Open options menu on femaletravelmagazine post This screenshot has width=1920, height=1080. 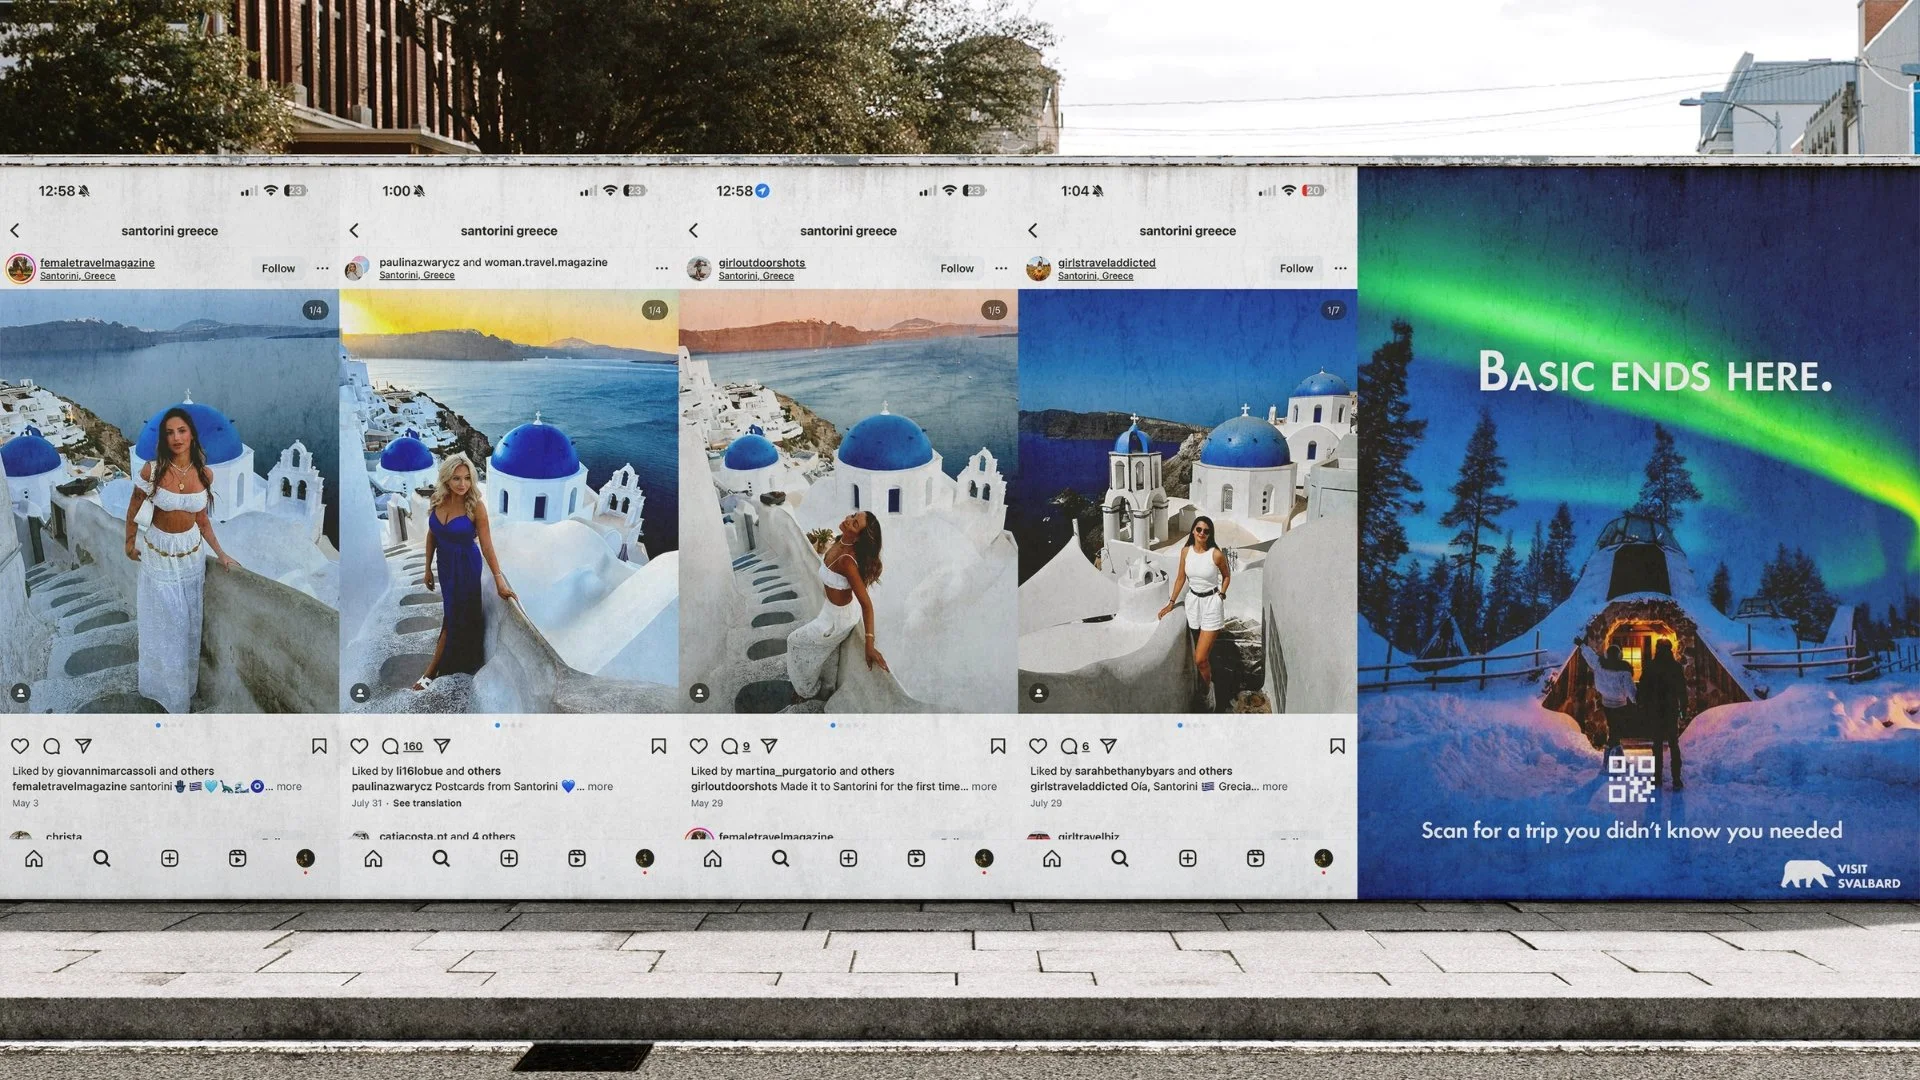point(322,268)
